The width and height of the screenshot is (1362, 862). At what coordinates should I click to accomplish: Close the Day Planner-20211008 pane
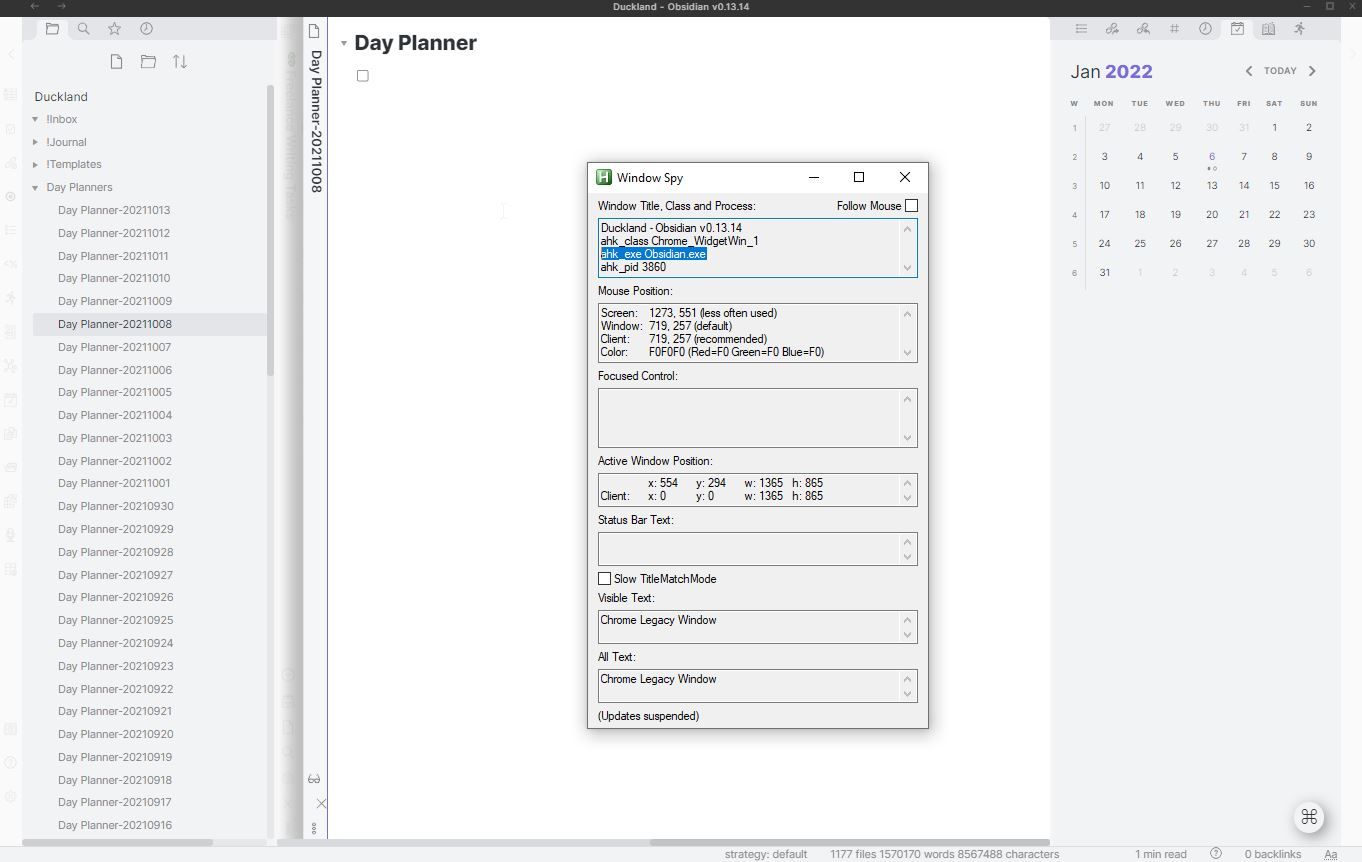(x=321, y=803)
